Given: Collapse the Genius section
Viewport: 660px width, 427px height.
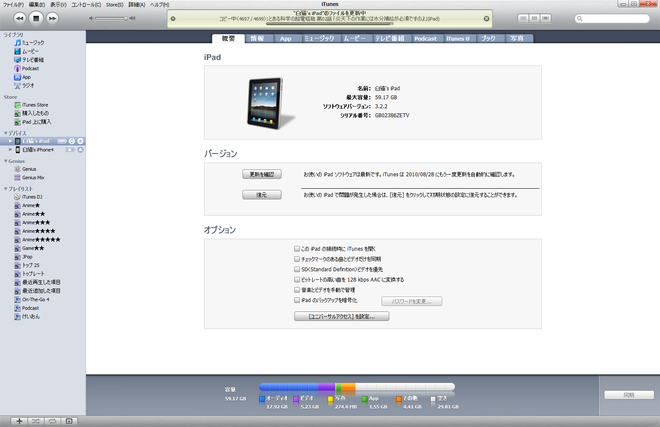Looking at the screenshot, I should pyautogui.click(x=5, y=161).
